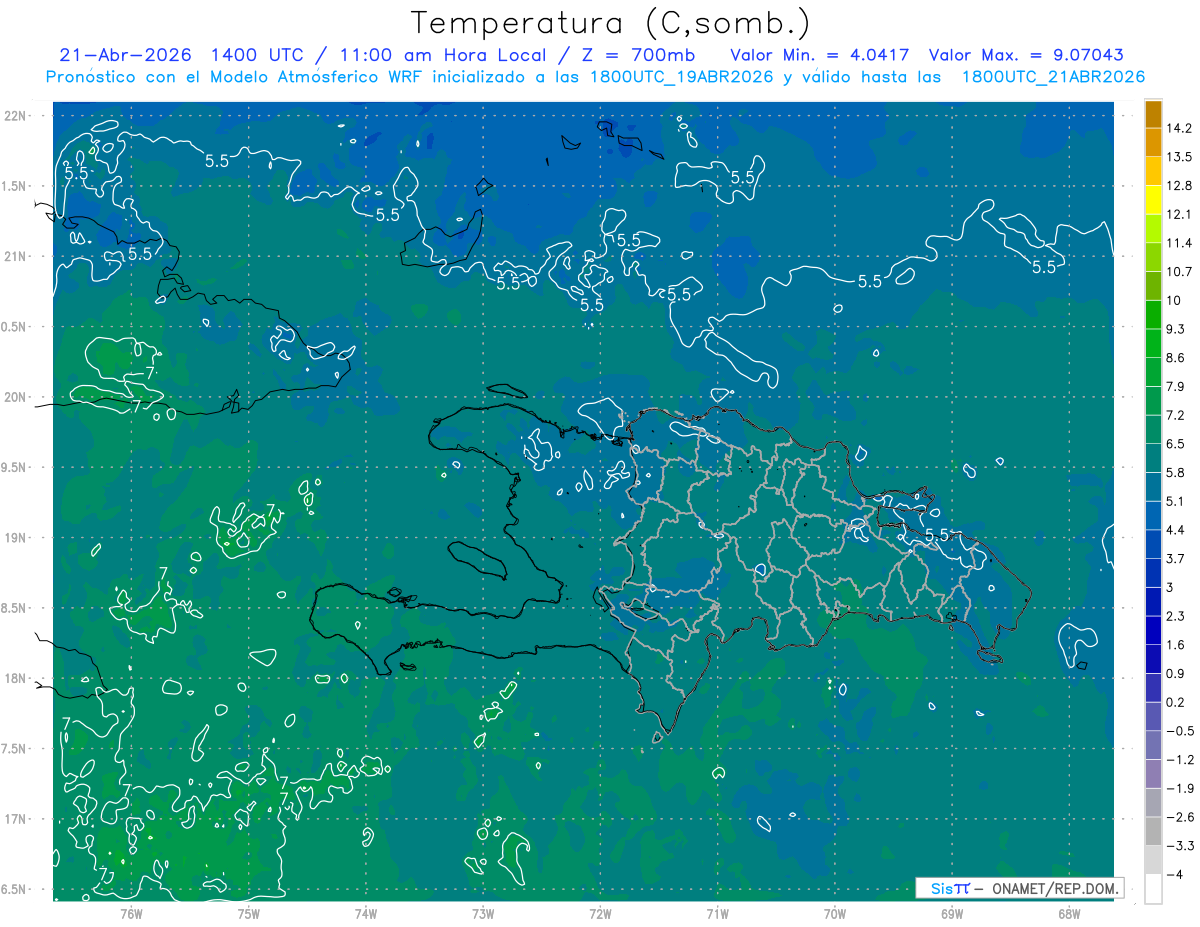Pick the dark orange swatch above 14.2
Image resolution: width=1200 pixels, height=927 pixels.
coord(1153,114)
